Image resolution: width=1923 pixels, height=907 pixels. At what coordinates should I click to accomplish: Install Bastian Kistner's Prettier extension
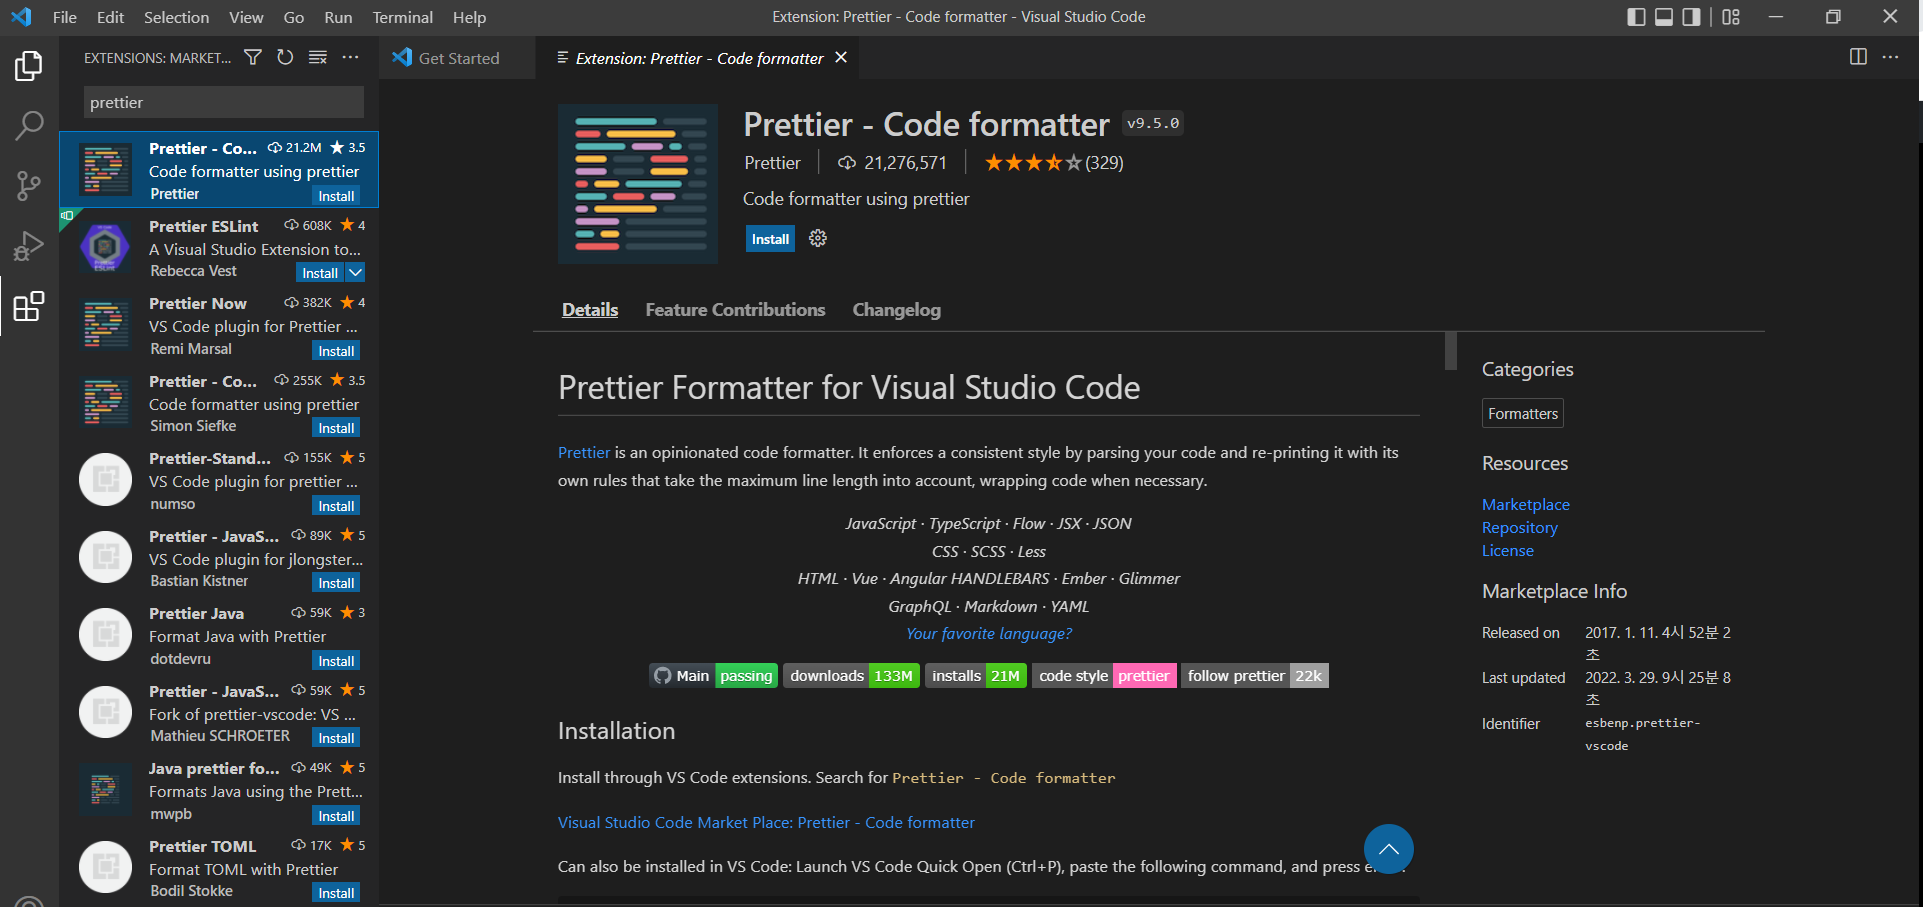click(336, 583)
